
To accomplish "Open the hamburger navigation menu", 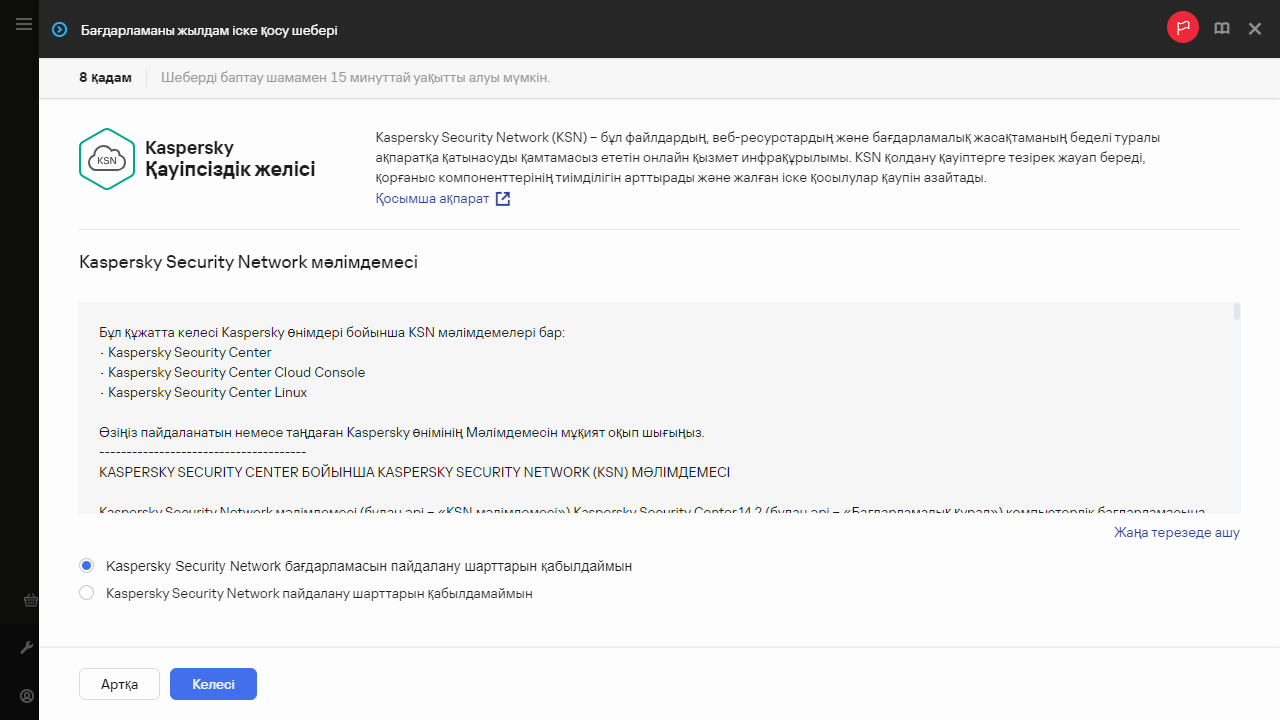I will [x=24, y=24].
